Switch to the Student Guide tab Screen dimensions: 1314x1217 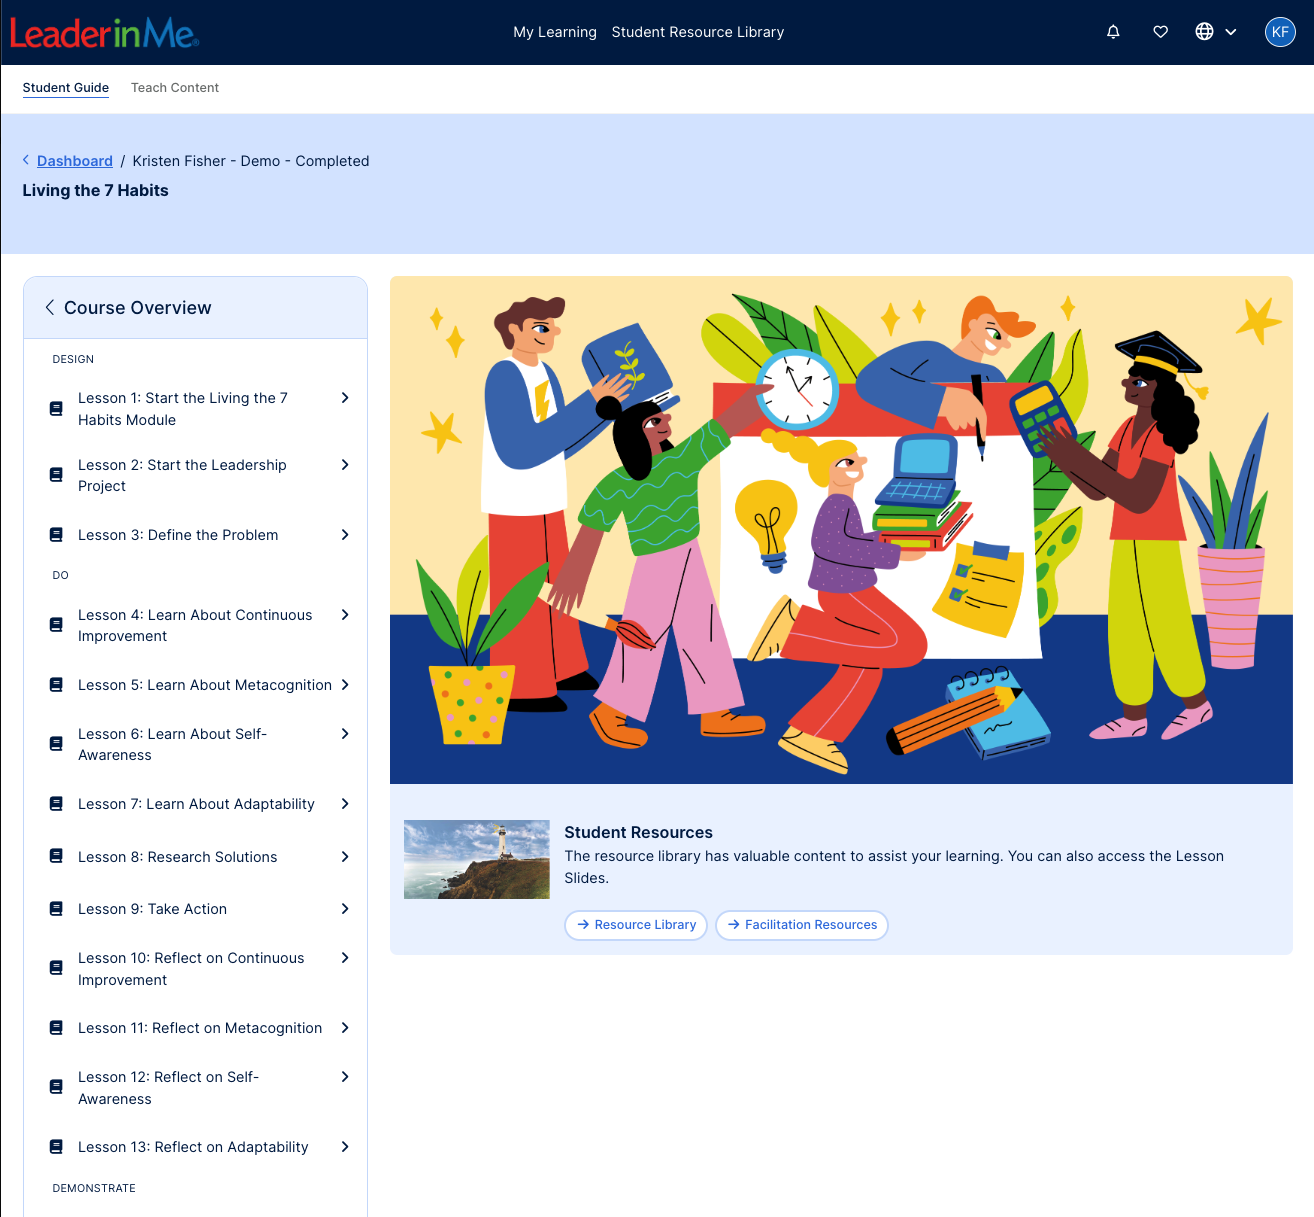tap(66, 88)
